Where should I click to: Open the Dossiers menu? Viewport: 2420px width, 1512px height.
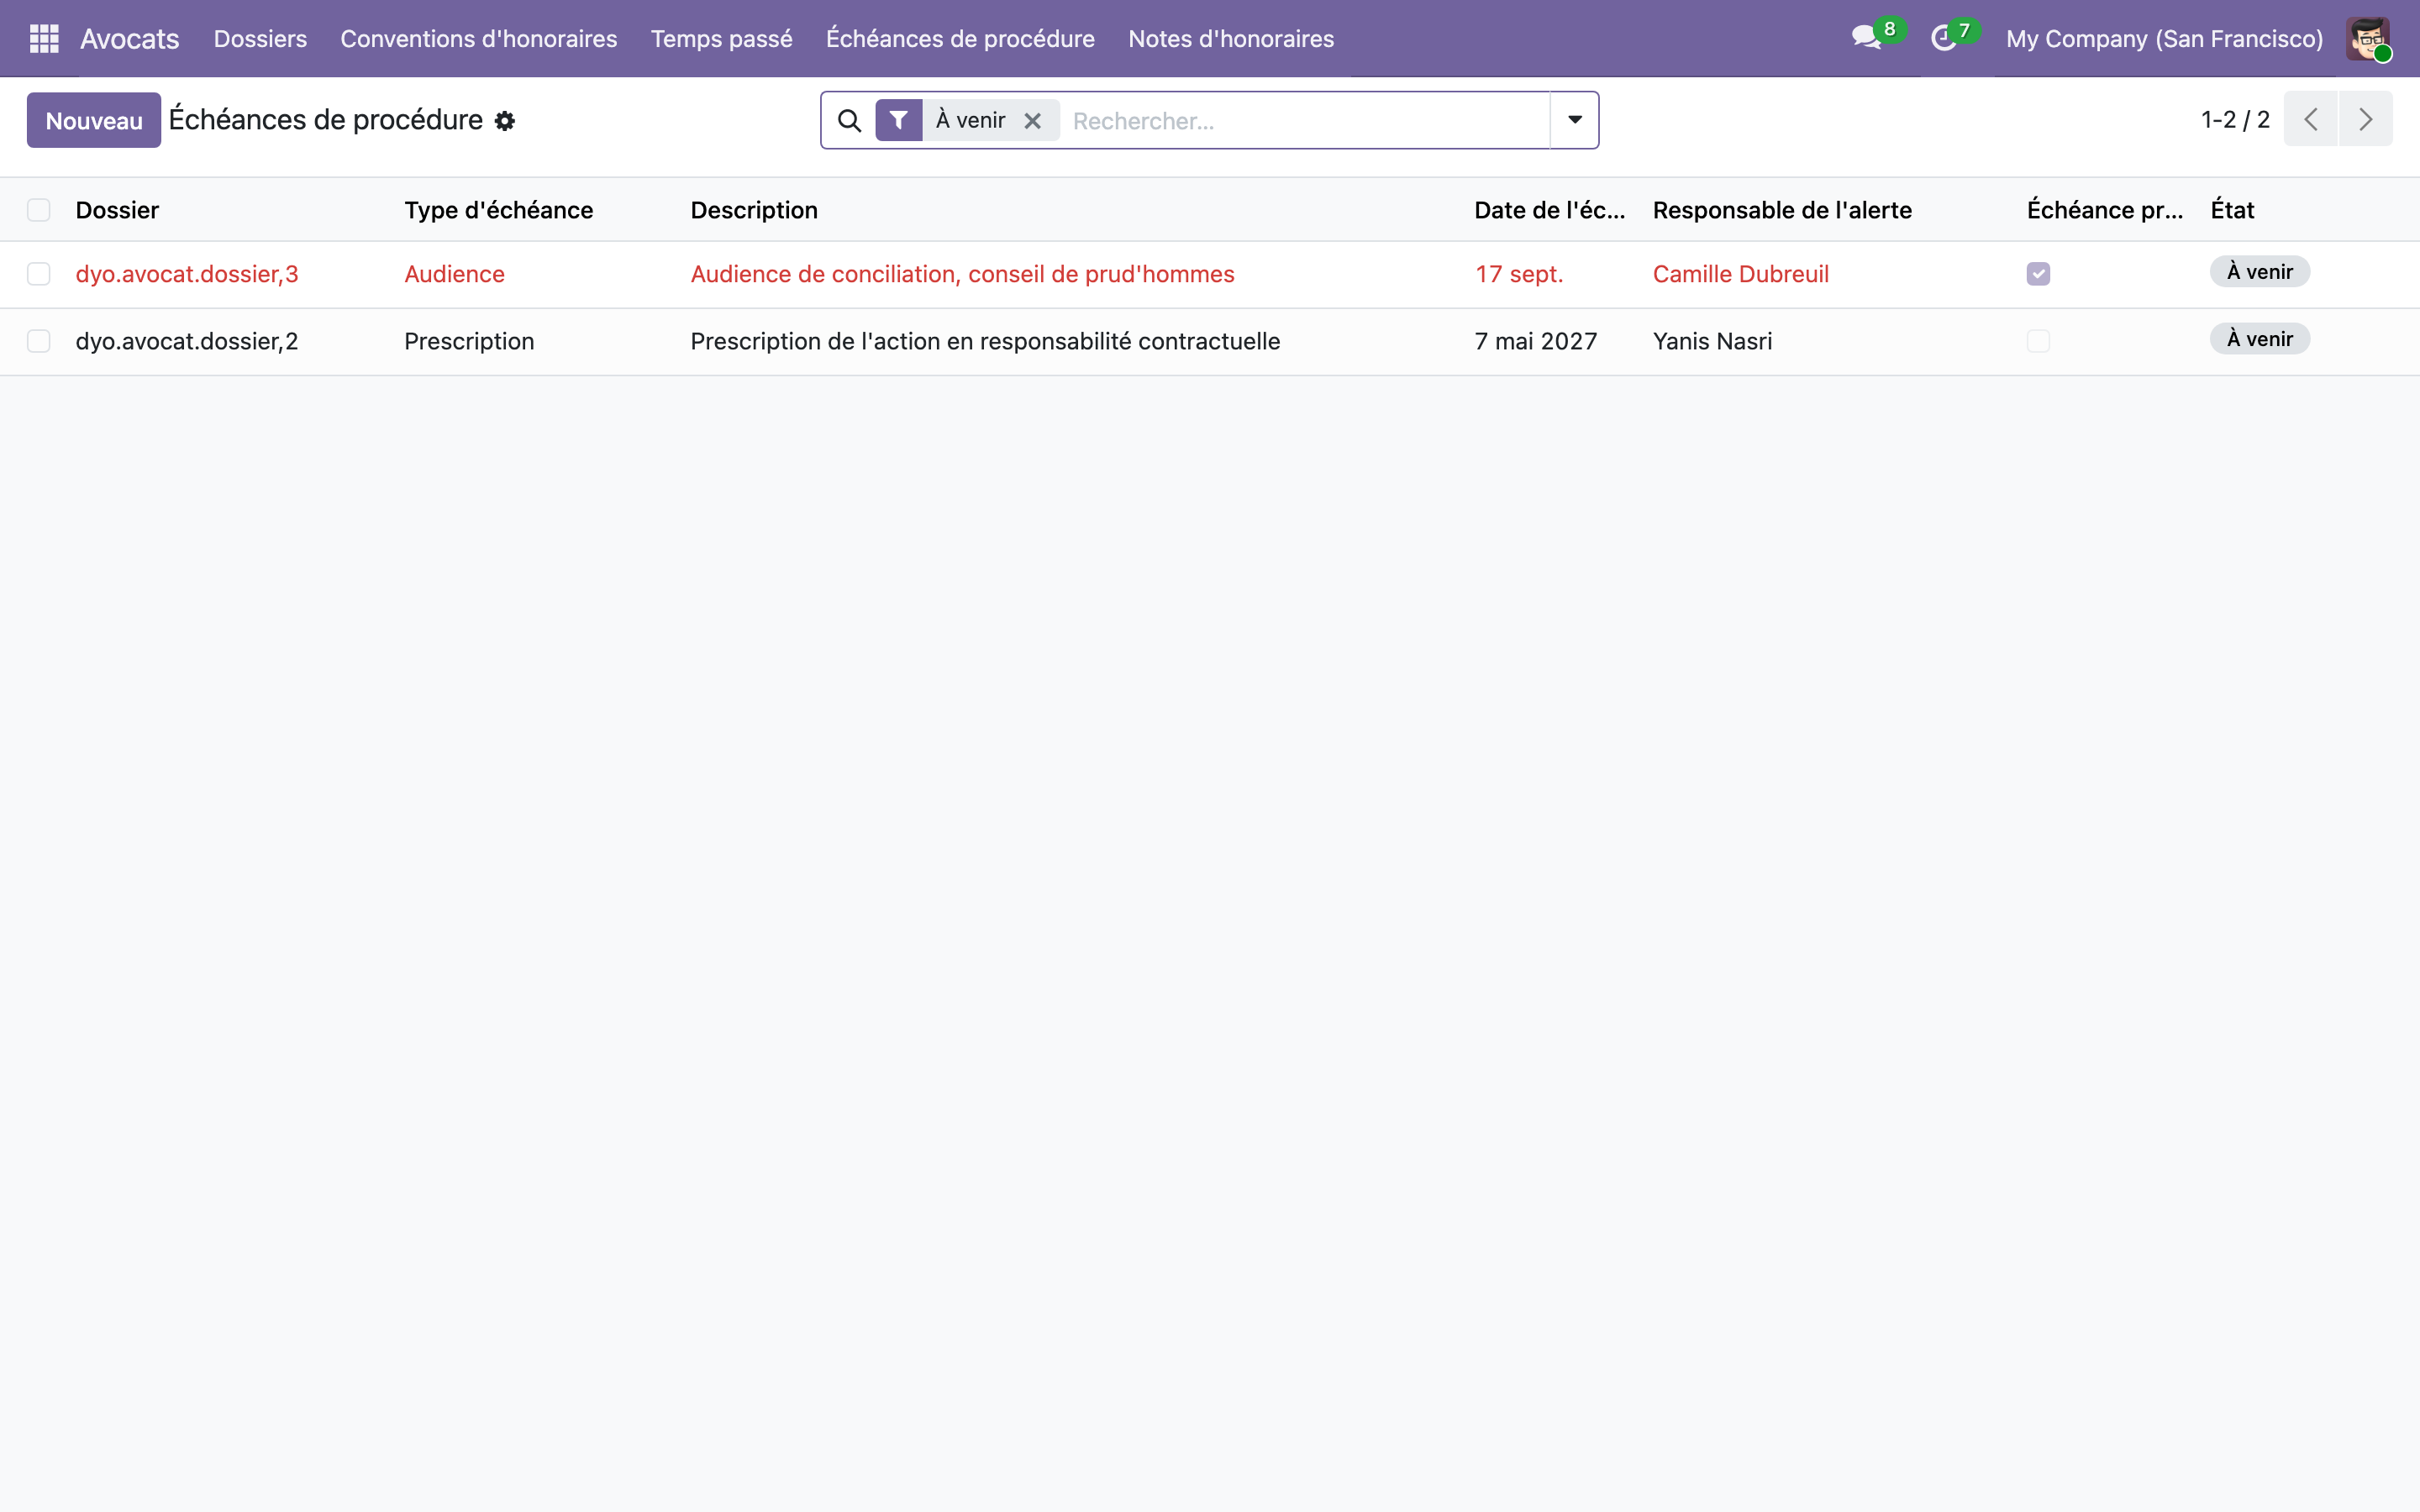260,38
